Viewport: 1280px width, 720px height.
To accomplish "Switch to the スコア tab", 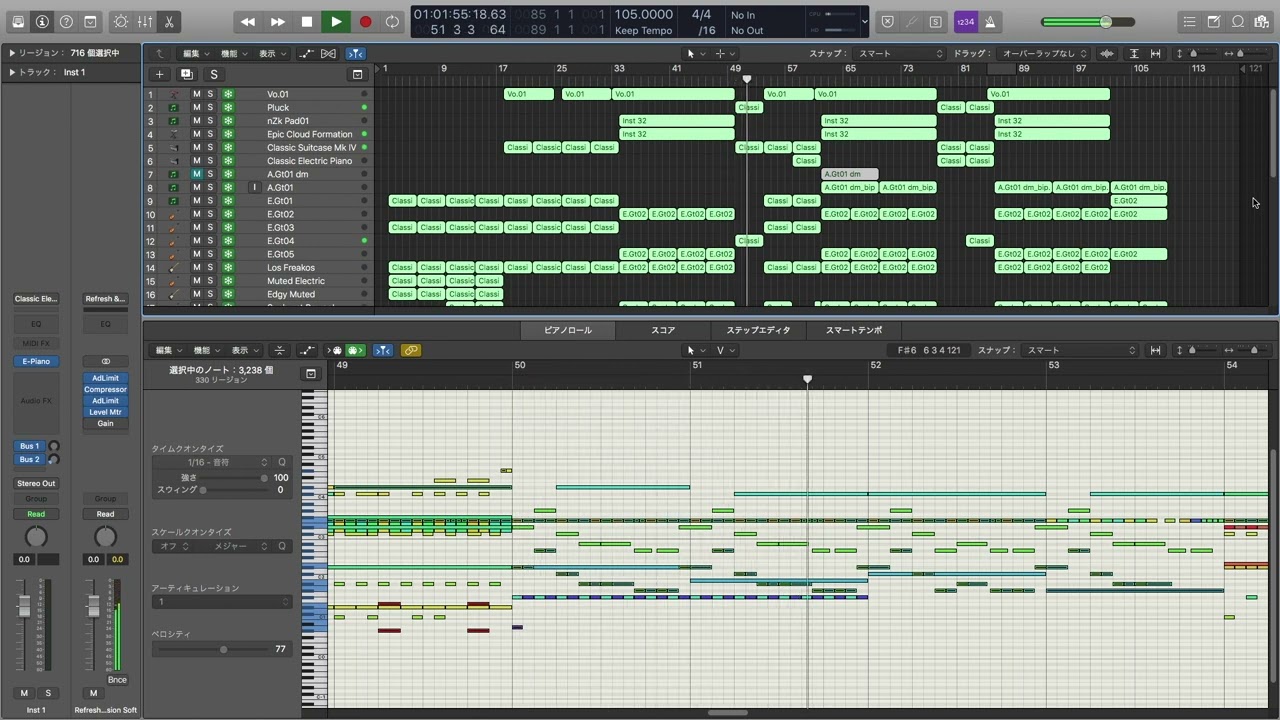I will [x=663, y=330].
